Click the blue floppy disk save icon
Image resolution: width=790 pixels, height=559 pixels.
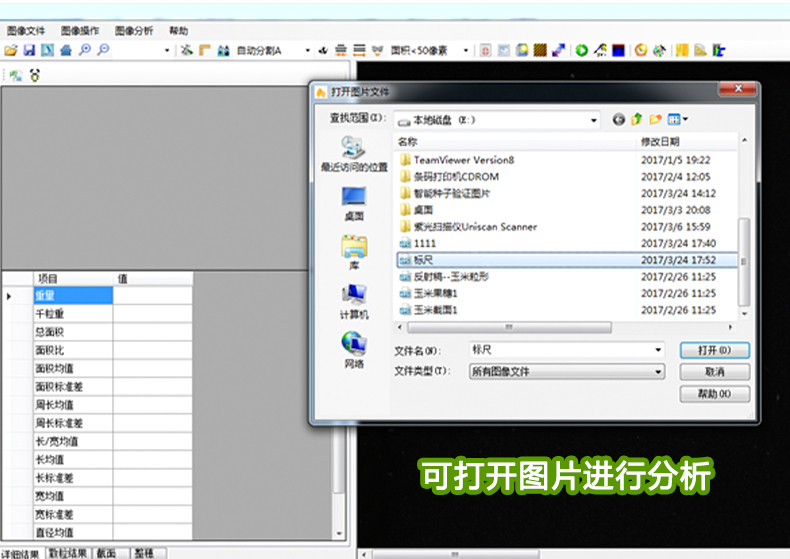point(29,50)
